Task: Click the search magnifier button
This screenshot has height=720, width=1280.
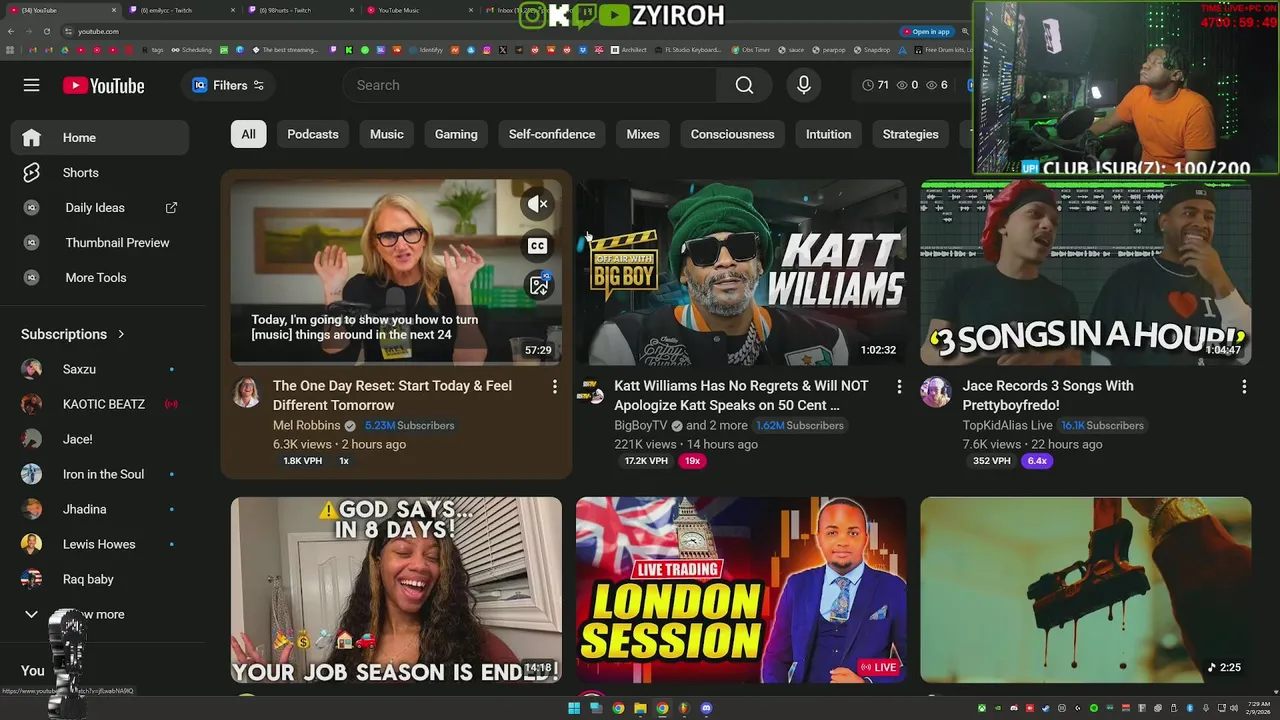Action: [x=744, y=85]
